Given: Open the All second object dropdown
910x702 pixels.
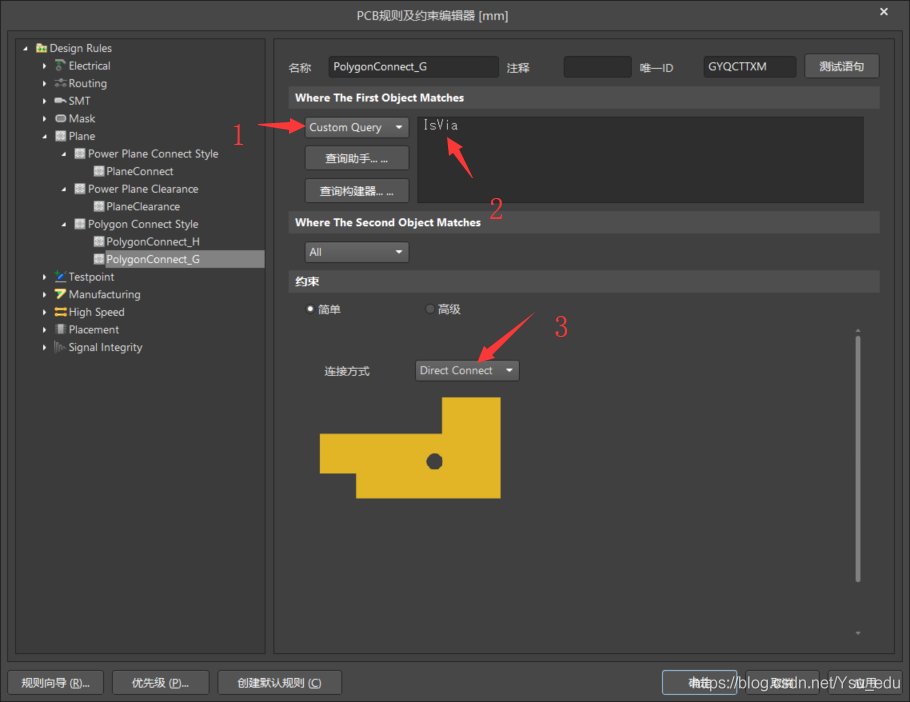Looking at the screenshot, I should [x=356, y=252].
